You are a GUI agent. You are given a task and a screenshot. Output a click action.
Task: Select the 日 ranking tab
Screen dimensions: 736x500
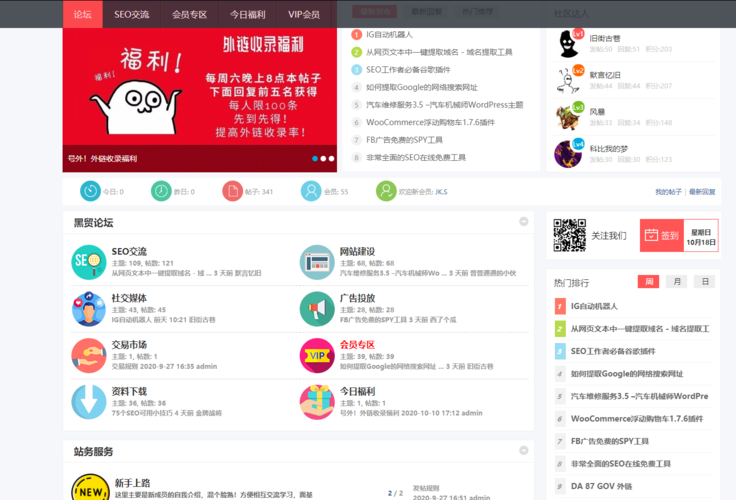(x=705, y=282)
